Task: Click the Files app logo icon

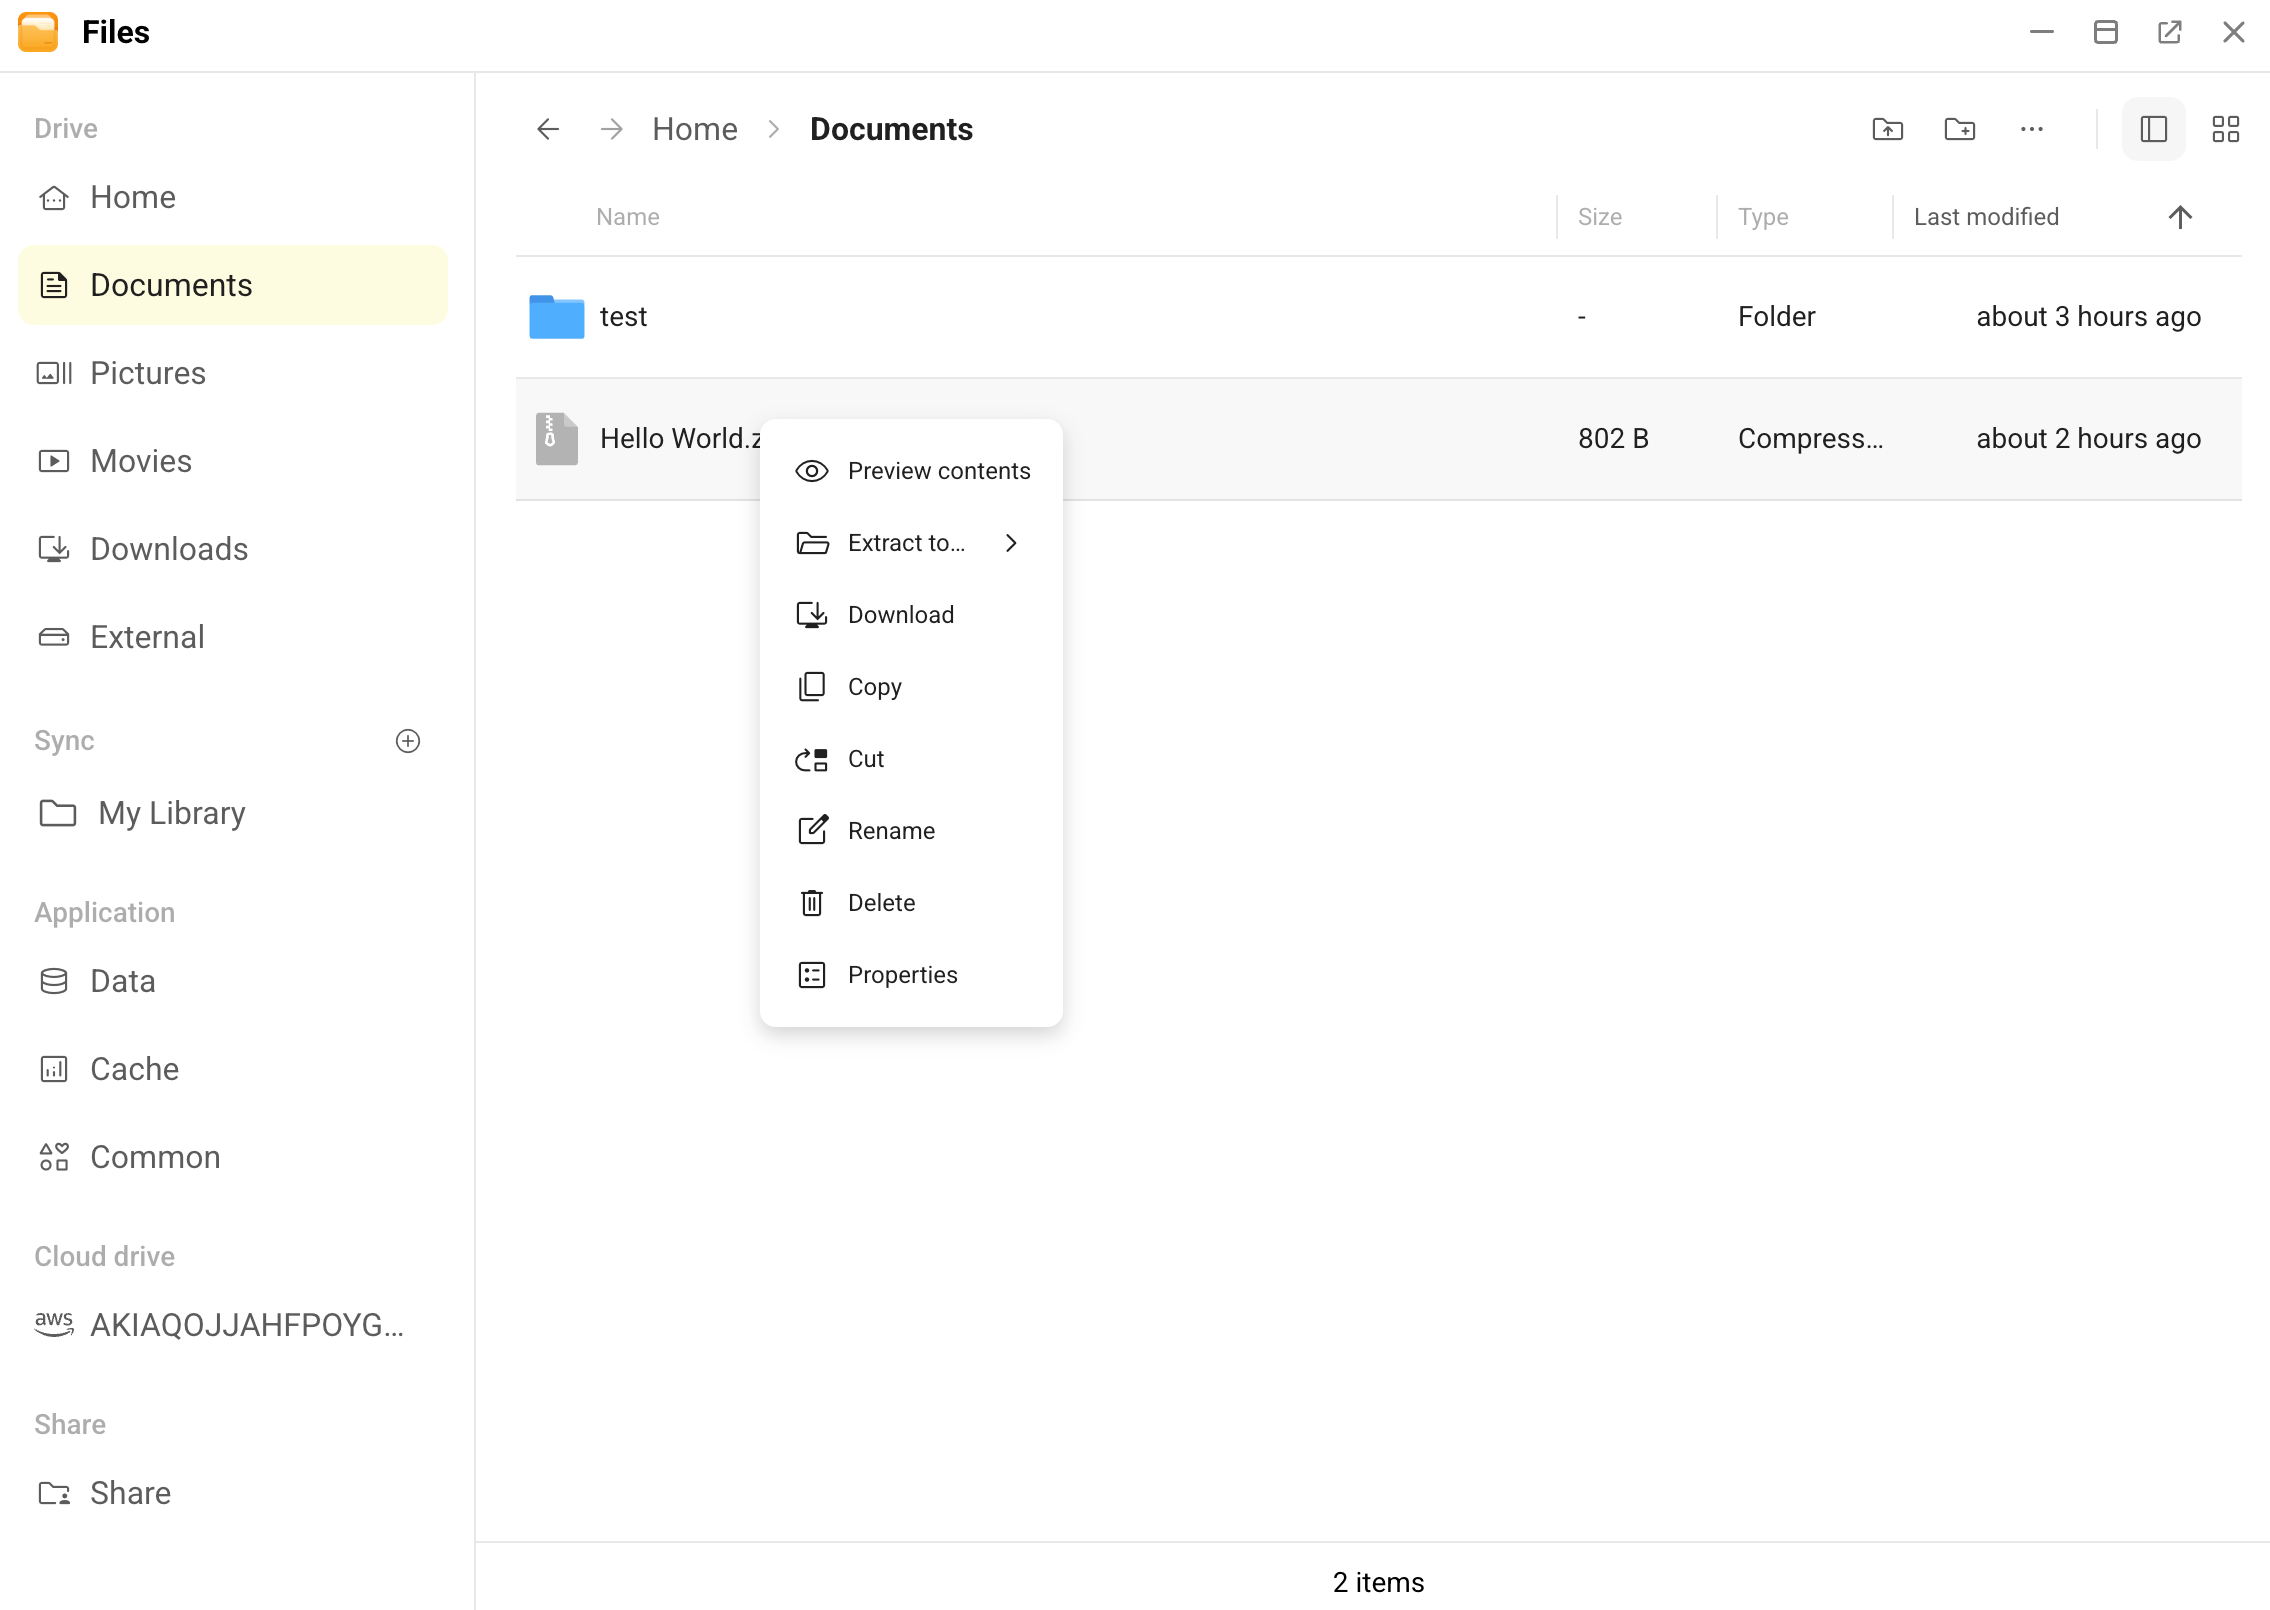Action: 38,32
